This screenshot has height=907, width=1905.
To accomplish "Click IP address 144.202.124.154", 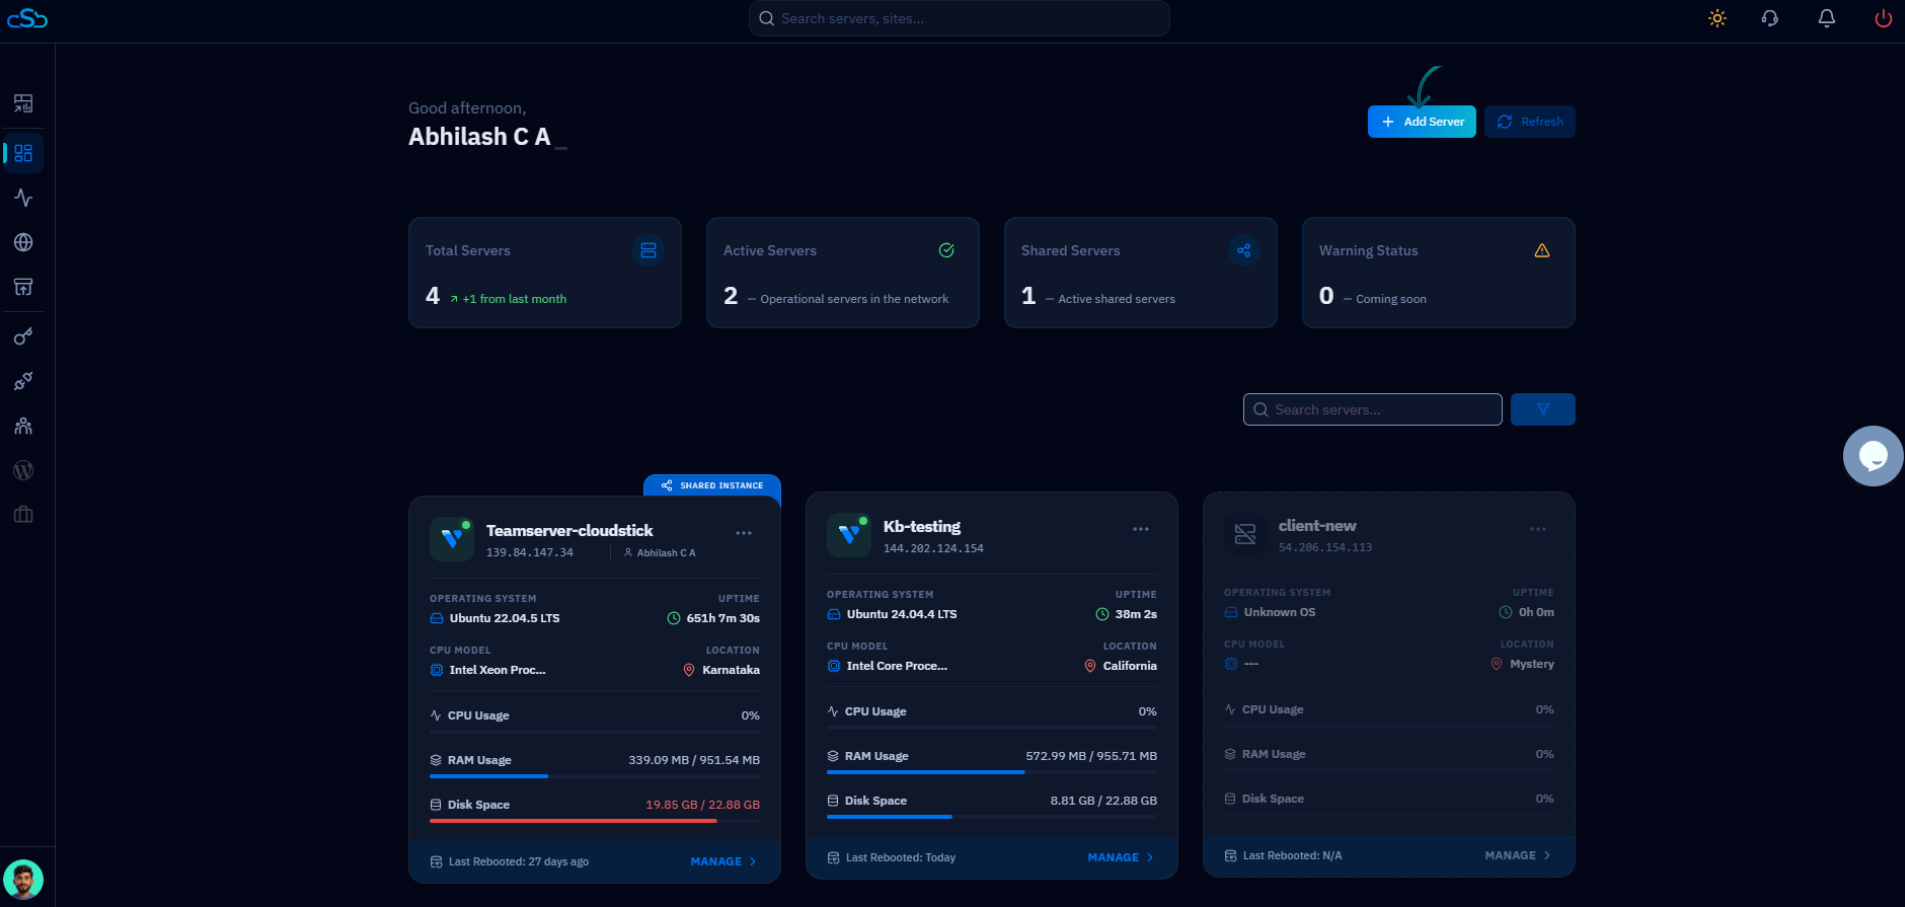I will 933,548.
